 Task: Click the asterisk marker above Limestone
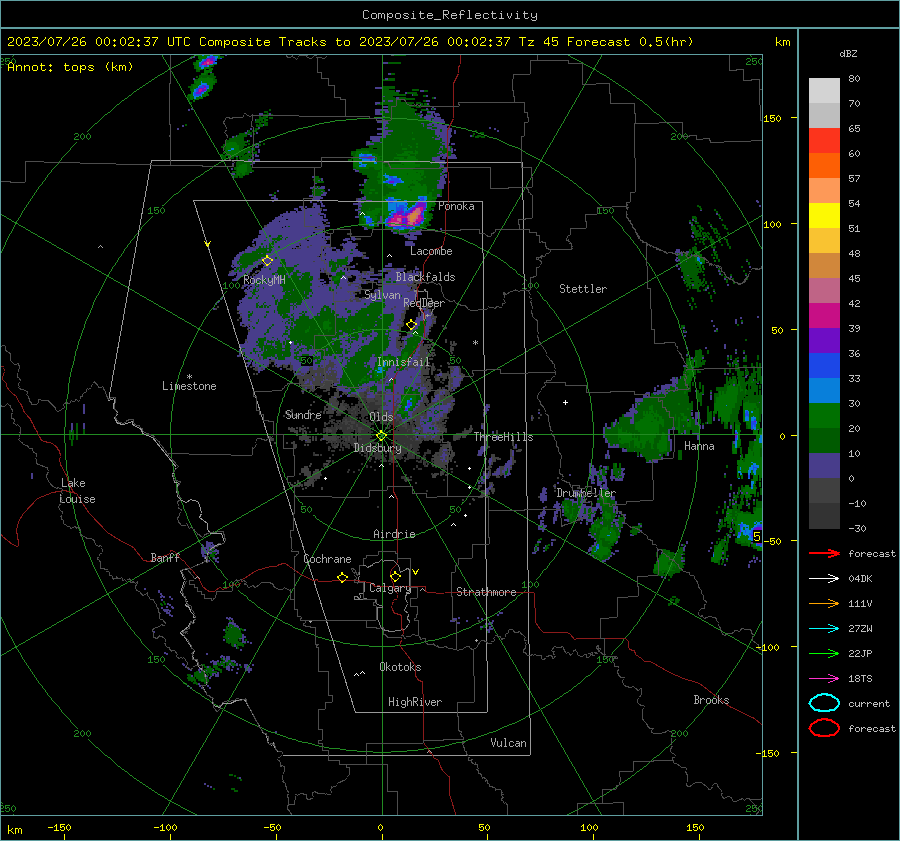click(x=189, y=377)
